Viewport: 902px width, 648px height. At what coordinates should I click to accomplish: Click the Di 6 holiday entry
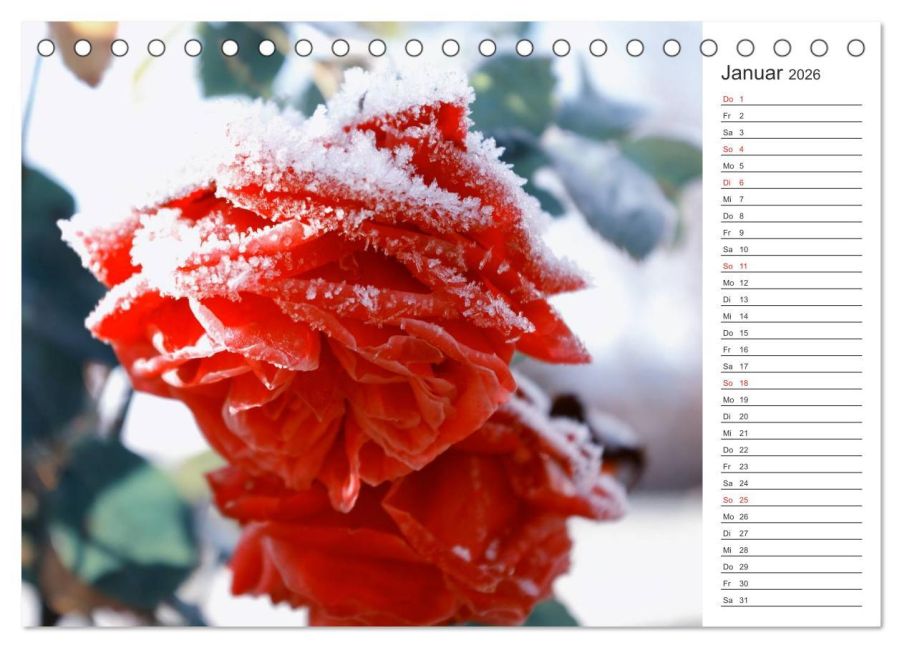tap(792, 182)
